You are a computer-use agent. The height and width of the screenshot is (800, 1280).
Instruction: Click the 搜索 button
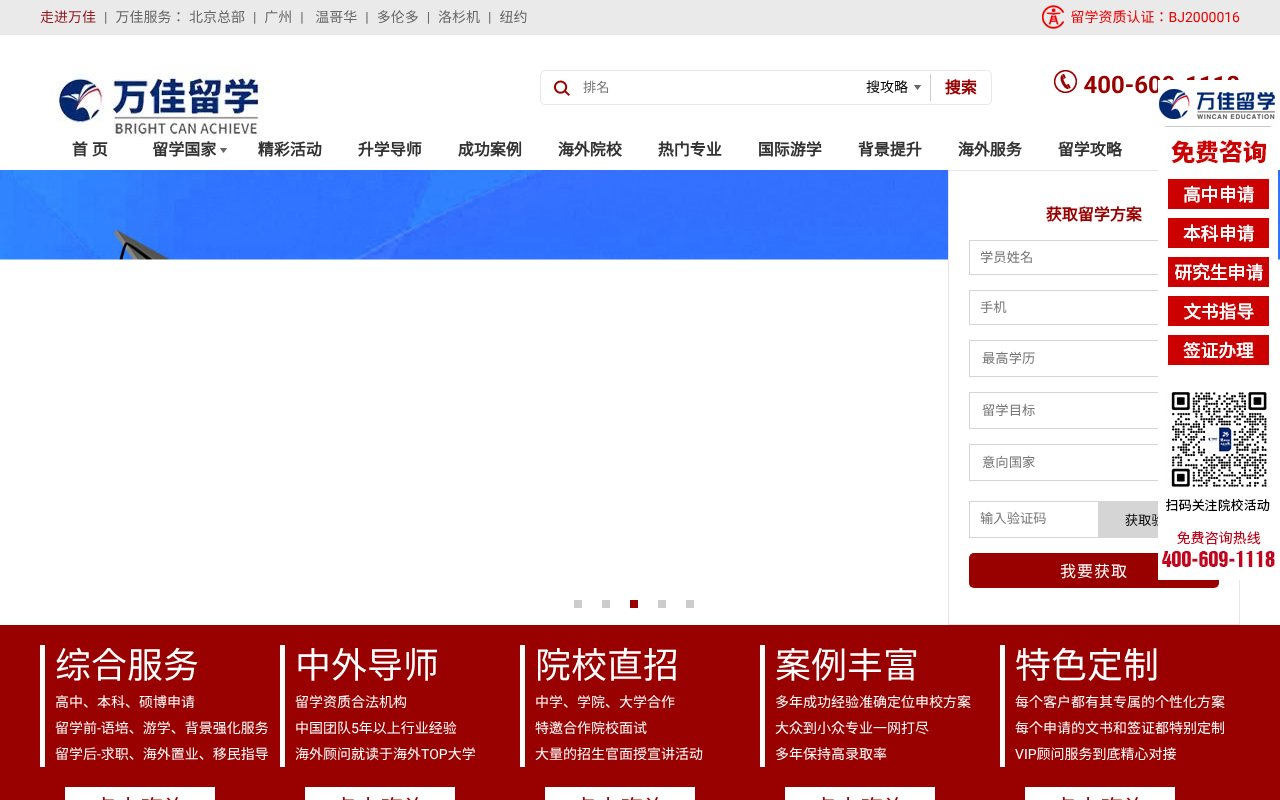pos(960,87)
